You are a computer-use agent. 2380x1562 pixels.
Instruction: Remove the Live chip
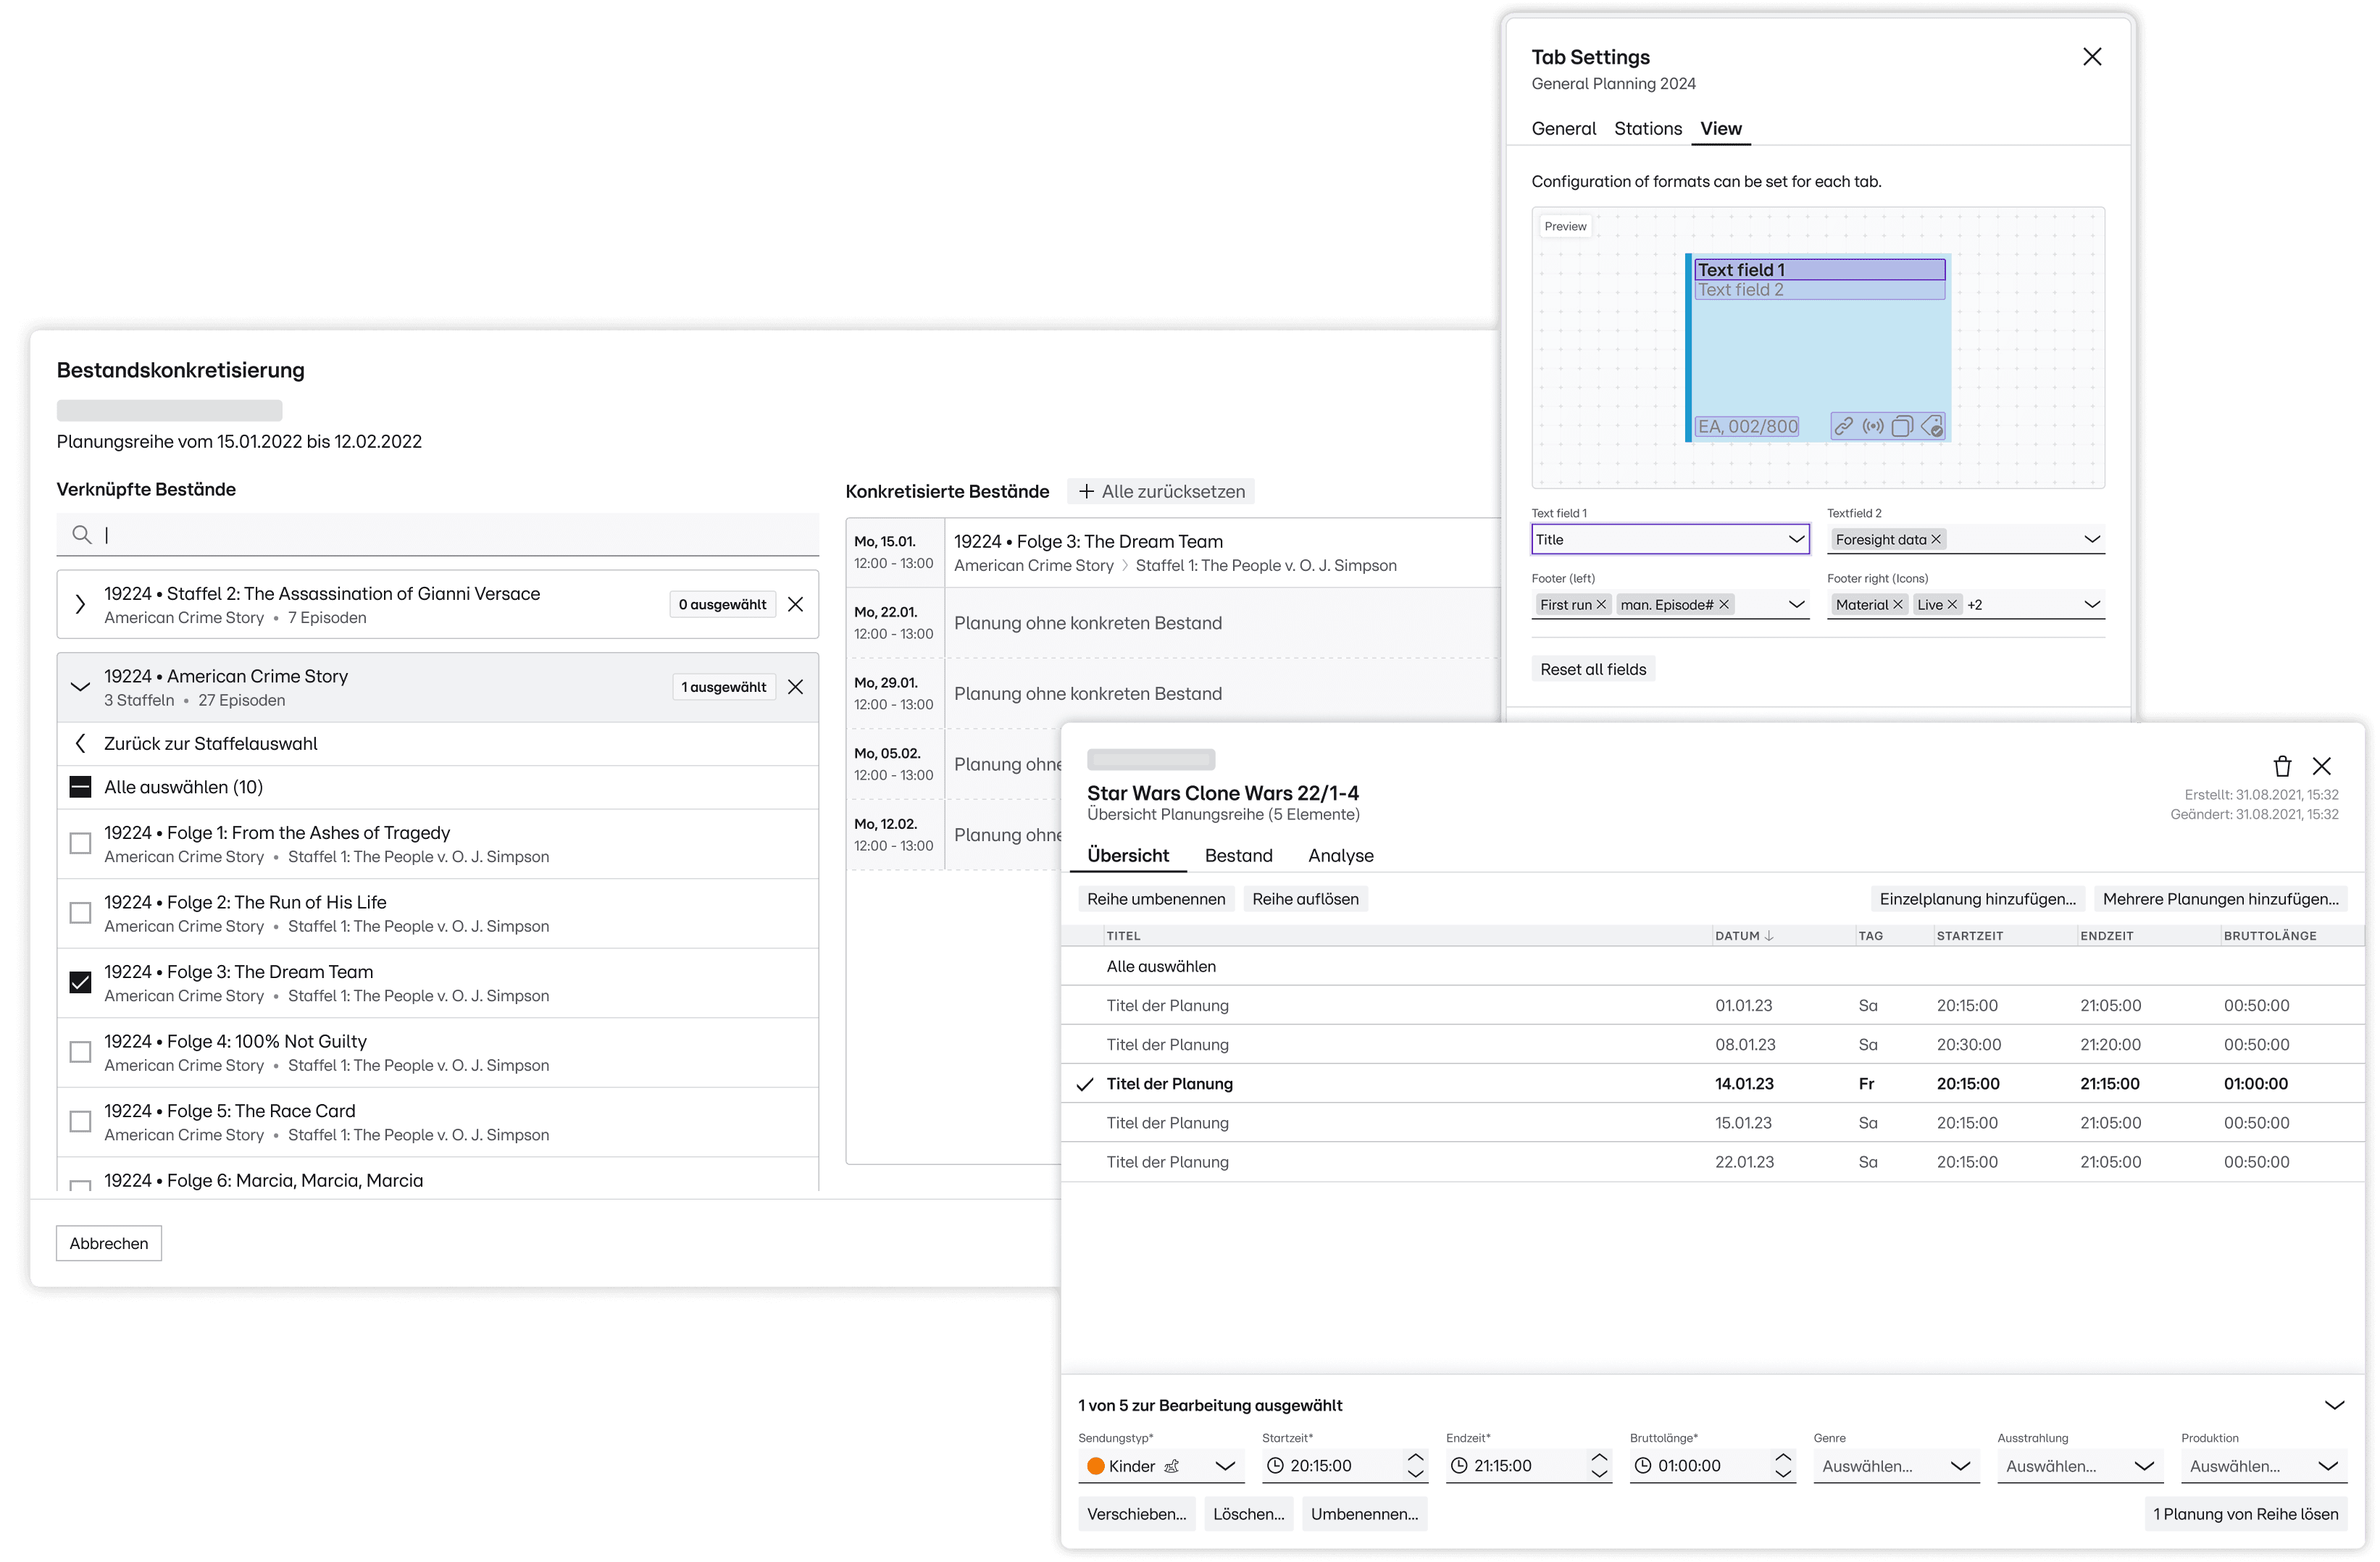[1952, 605]
